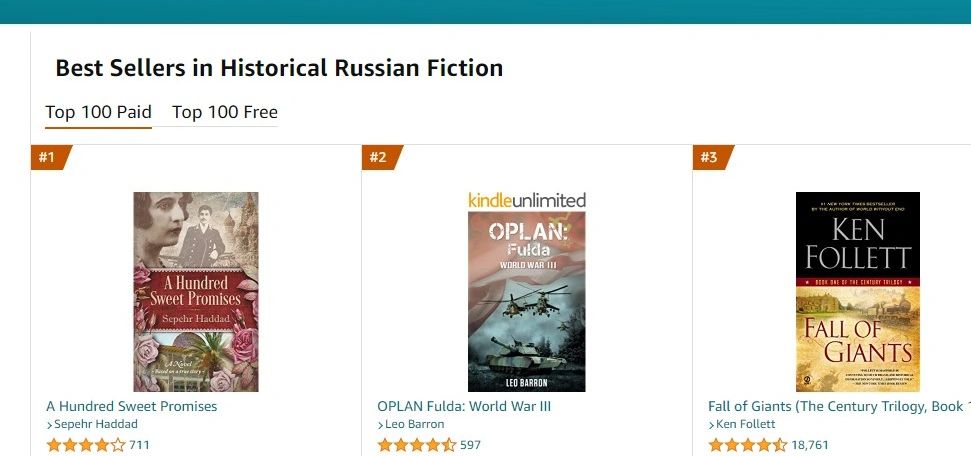Image resolution: width=971 pixels, height=456 pixels.
Task: Open Fall of Giants book cover
Action: click(857, 291)
